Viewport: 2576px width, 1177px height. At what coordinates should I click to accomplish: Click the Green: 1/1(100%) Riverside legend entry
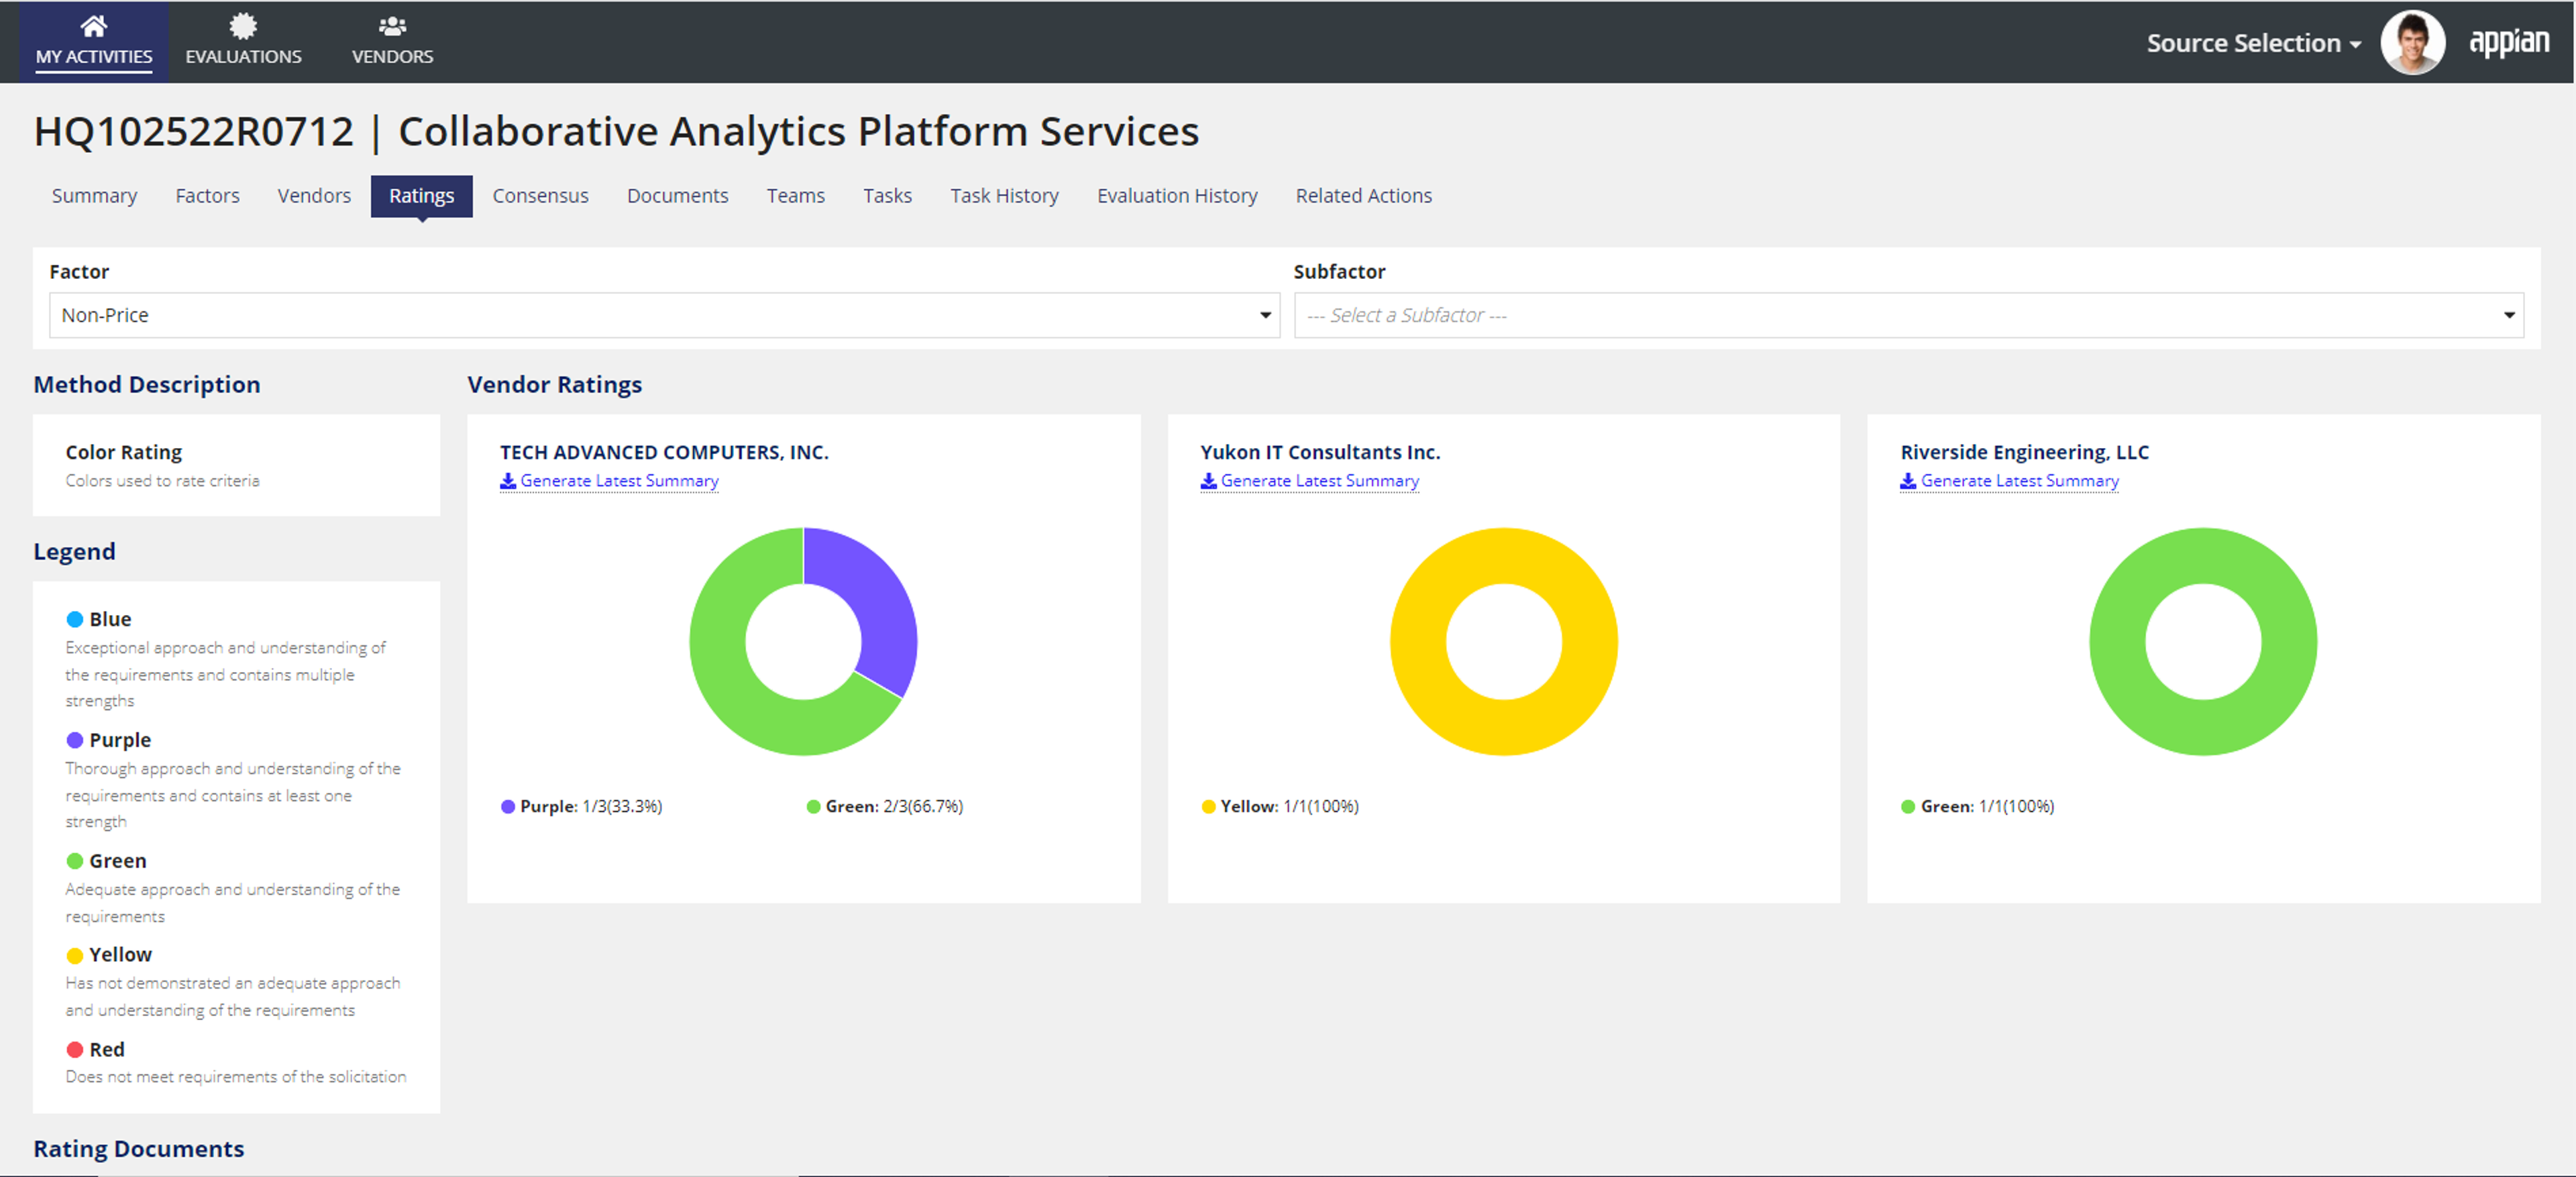[x=1977, y=806]
